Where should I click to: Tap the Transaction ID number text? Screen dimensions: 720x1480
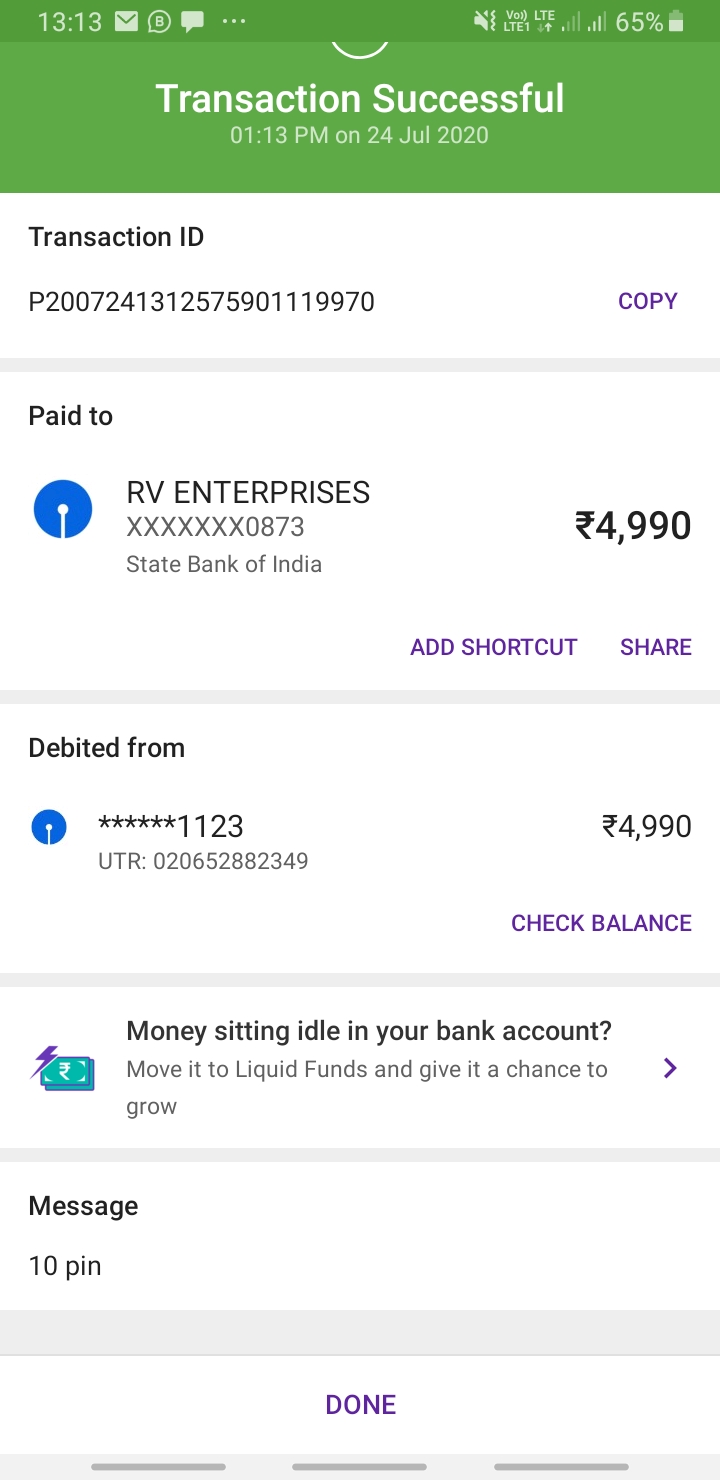201,302
